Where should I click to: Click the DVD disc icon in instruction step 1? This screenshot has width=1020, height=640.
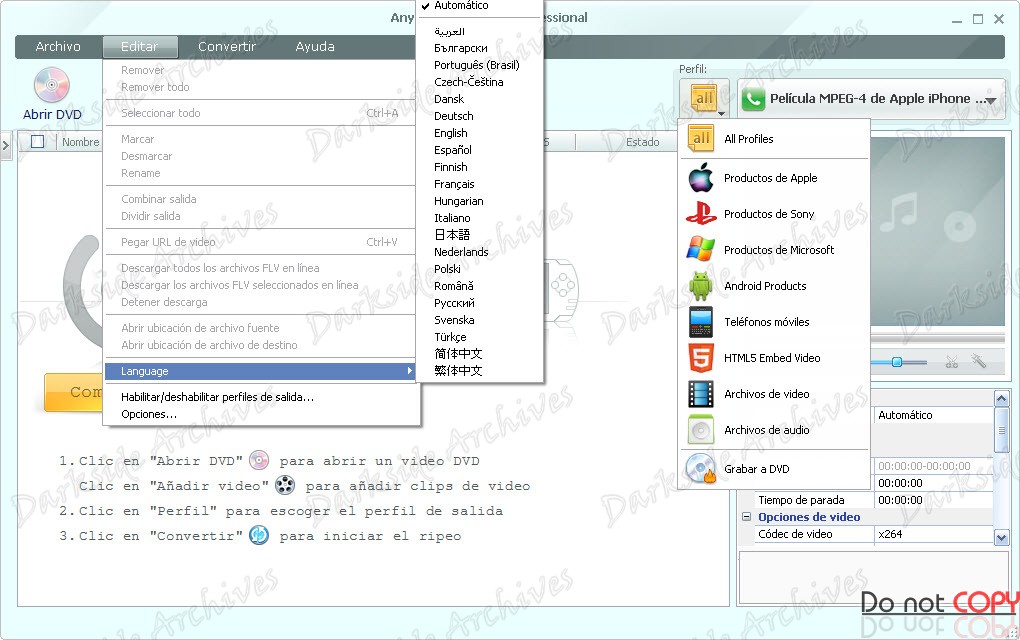coord(259,460)
